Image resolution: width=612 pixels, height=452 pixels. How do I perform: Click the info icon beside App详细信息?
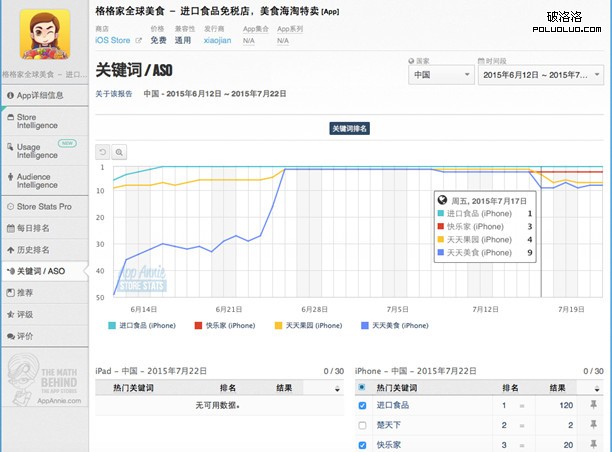point(11,95)
